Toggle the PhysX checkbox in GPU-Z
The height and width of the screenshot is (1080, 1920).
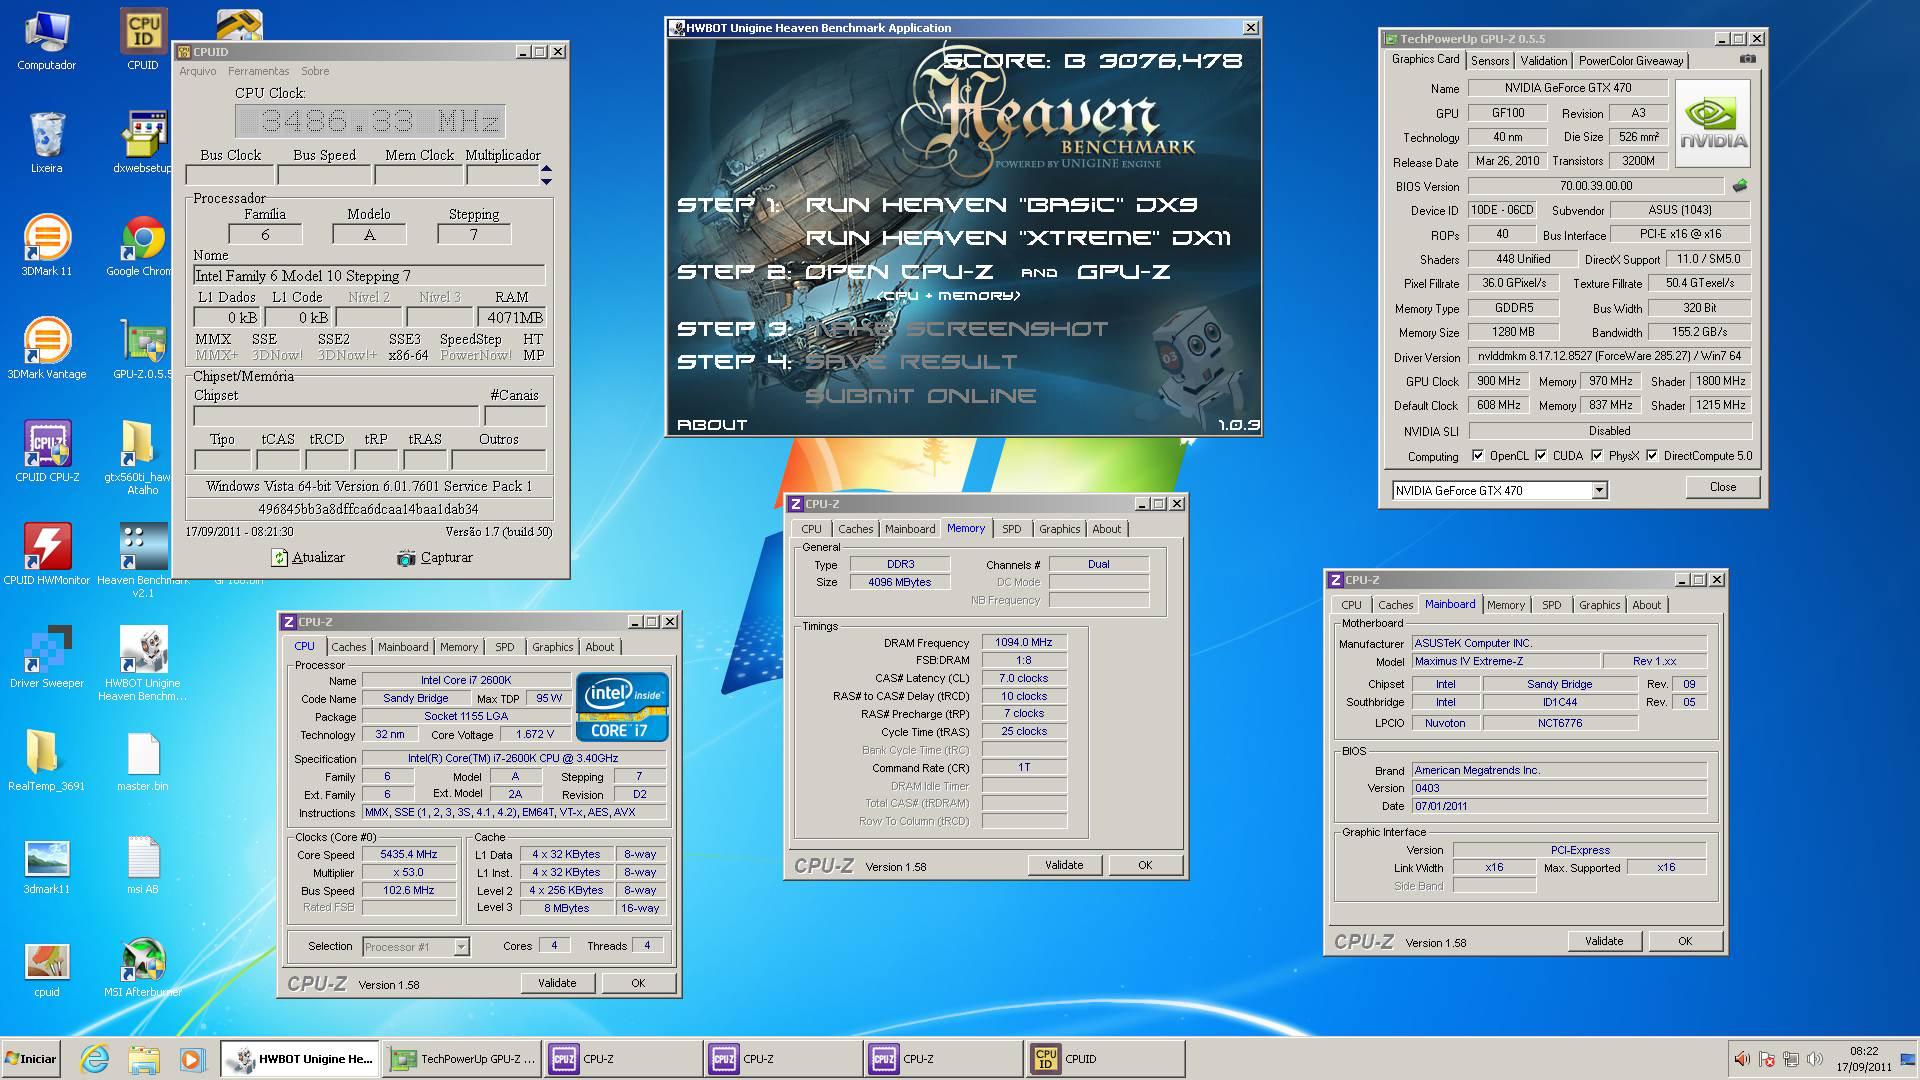click(1597, 456)
